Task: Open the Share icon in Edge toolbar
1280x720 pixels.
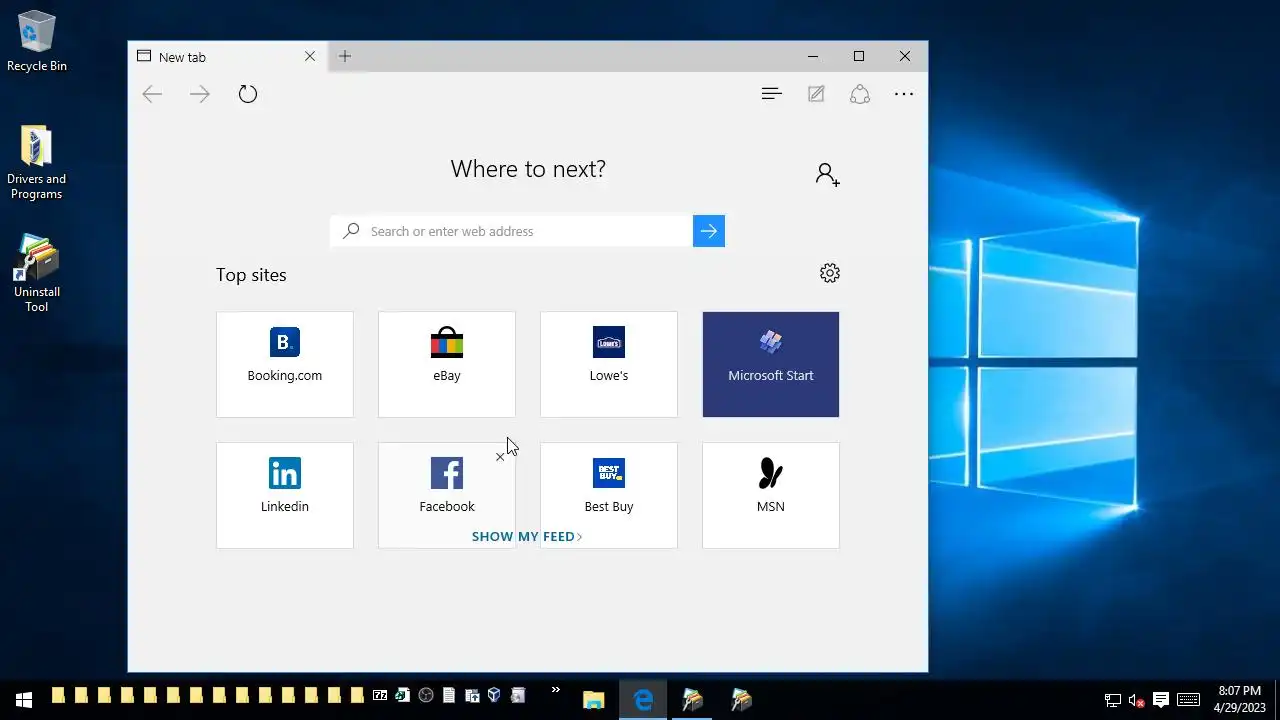Action: (x=860, y=94)
